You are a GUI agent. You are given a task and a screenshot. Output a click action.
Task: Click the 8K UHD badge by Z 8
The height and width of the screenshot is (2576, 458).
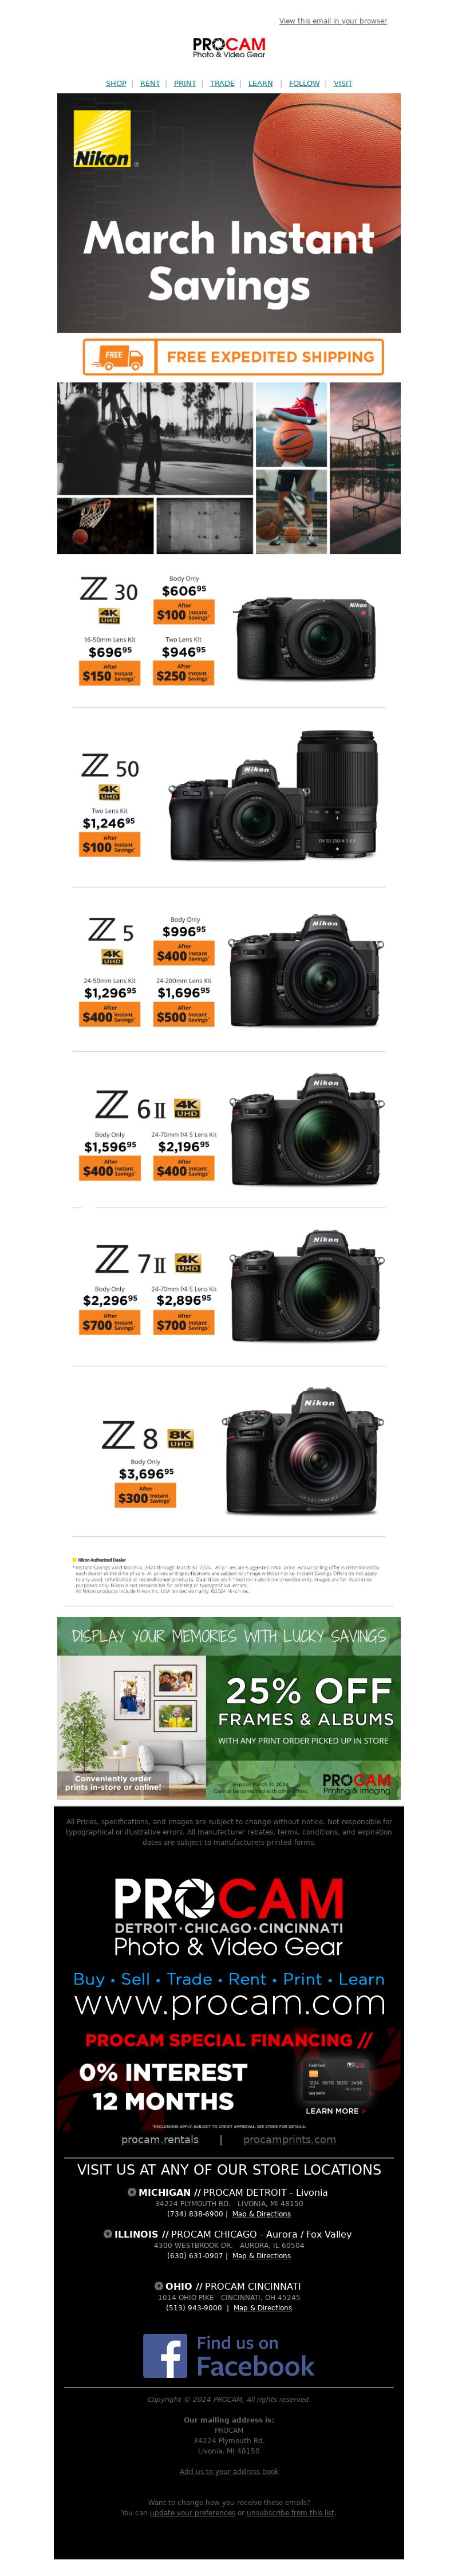point(180,1438)
